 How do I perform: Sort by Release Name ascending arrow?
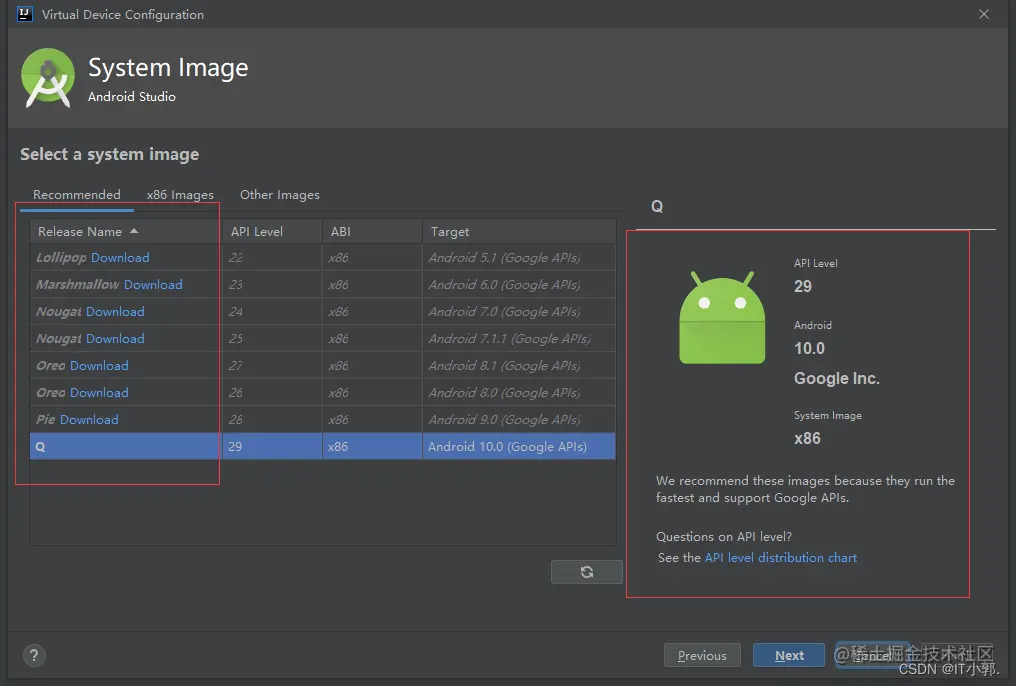[134, 231]
